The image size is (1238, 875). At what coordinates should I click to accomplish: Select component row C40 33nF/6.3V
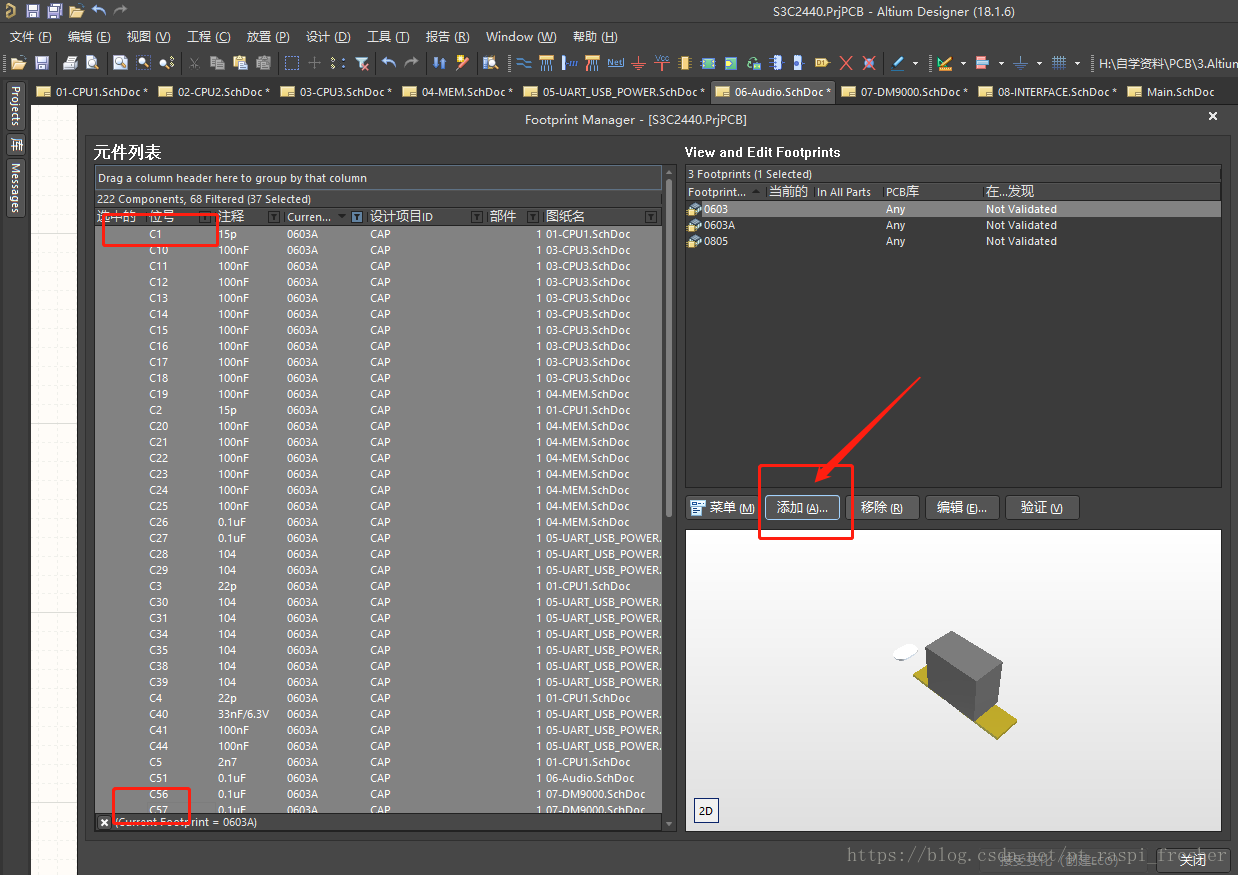pos(379,714)
